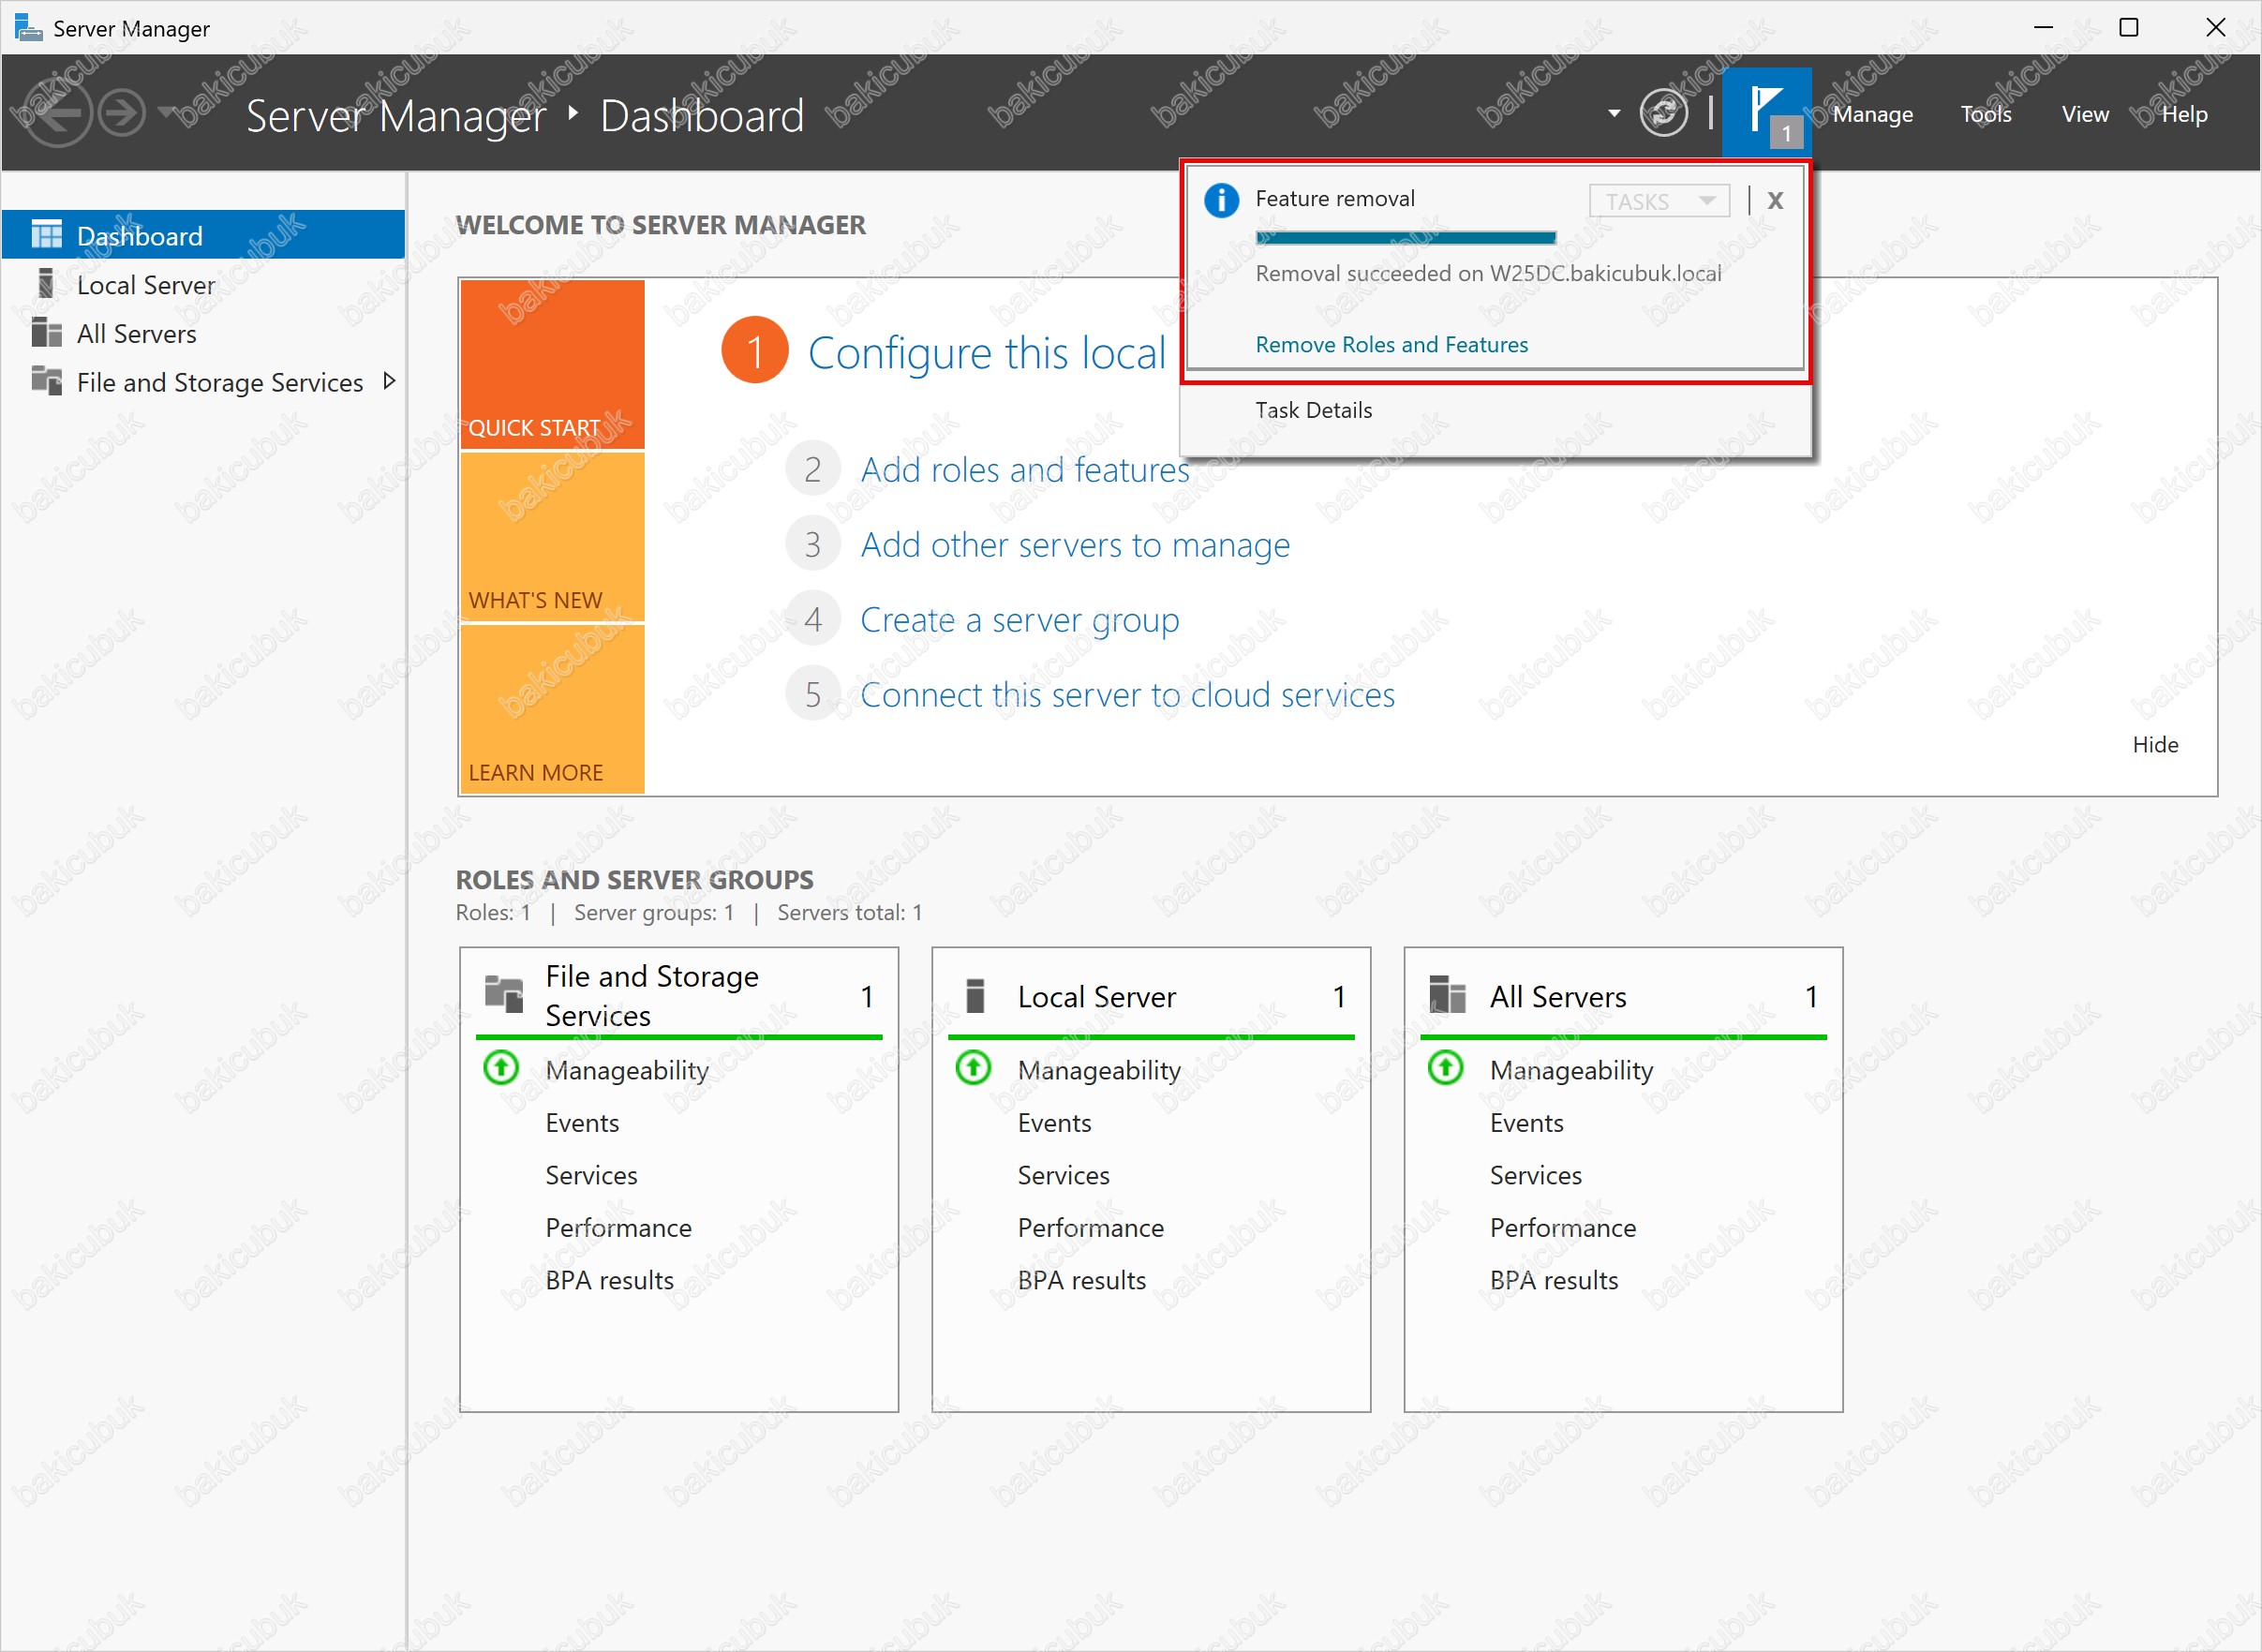
Task: Click Configure this local server link
Action: click(987, 353)
